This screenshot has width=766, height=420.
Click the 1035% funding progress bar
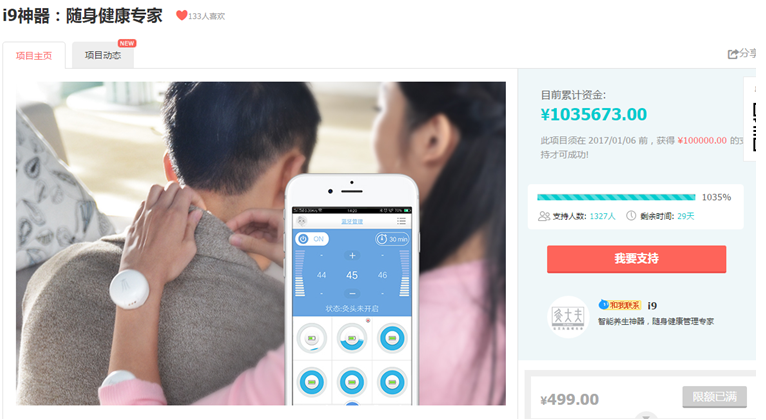click(616, 197)
